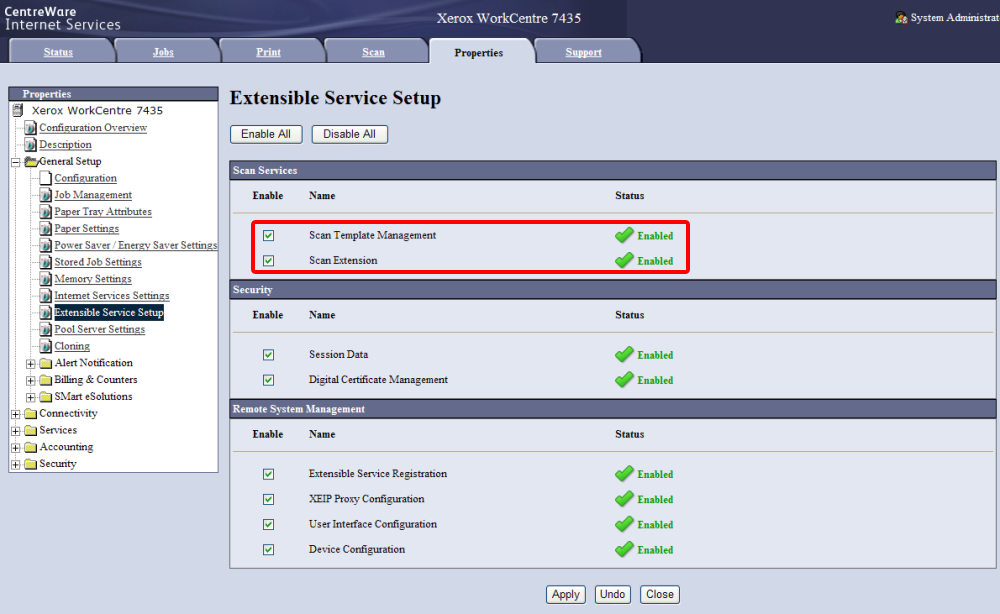Open the Support tab
The width and height of the screenshot is (1000, 614).
click(x=583, y=52)
